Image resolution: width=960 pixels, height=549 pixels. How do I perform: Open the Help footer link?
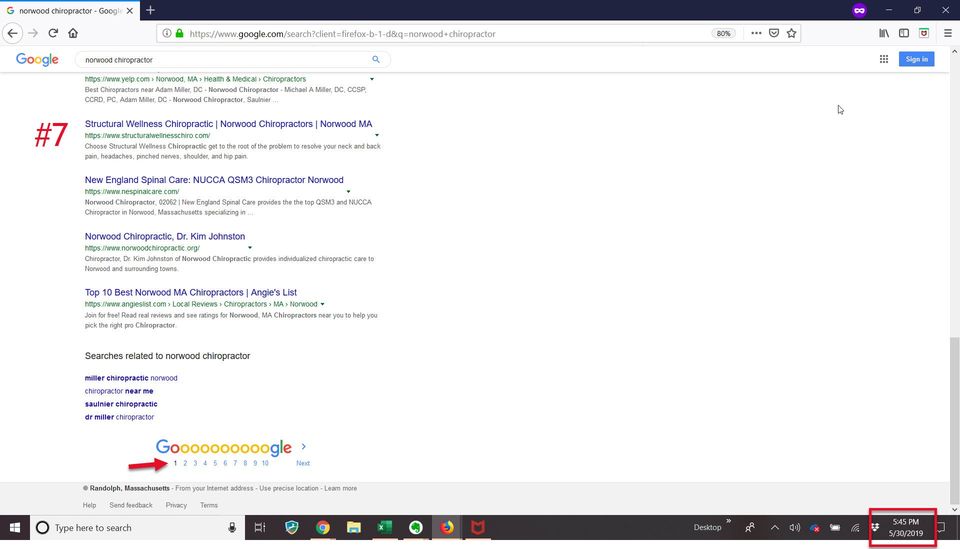[x=89, y=506]
